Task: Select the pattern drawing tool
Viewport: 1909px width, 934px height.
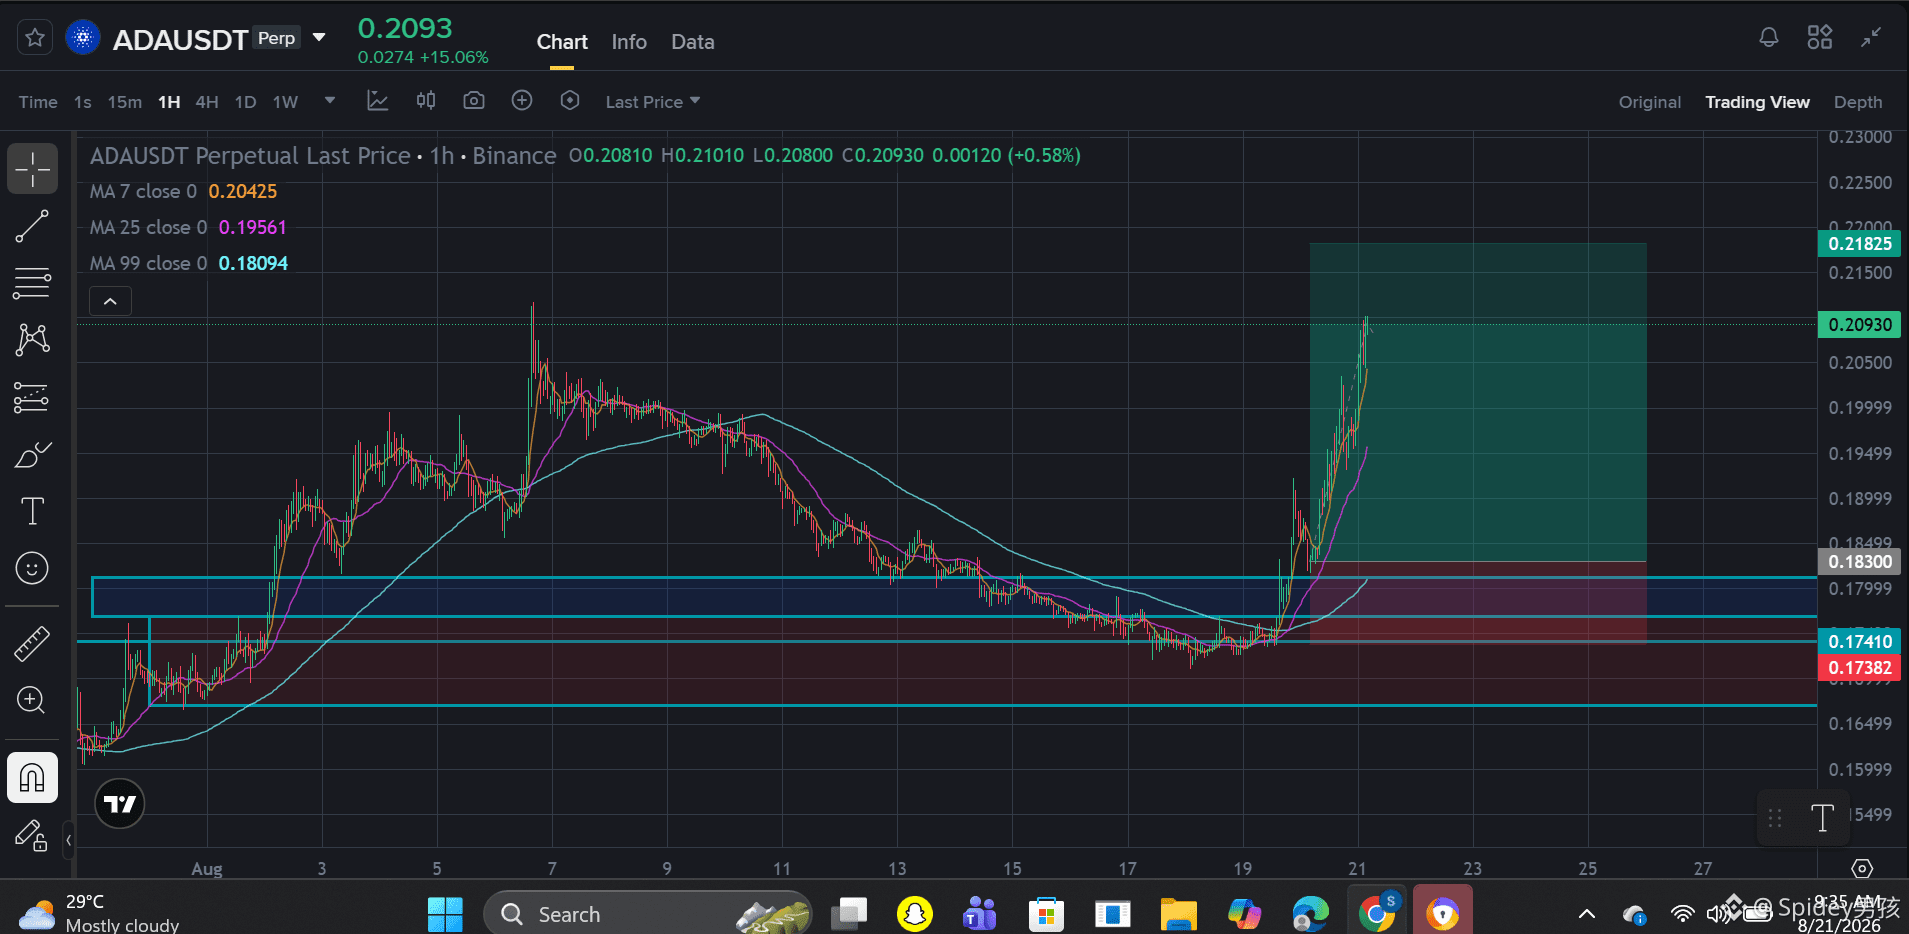Action: pyautogui.click(x=32, y=340)
